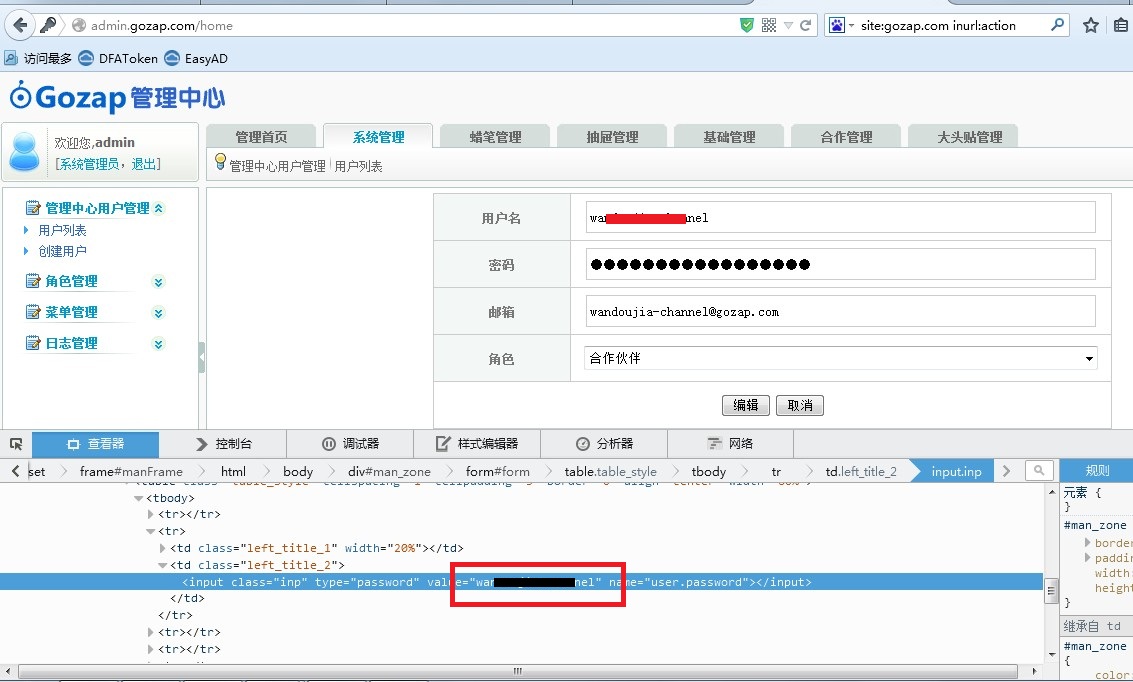Image resolution: width=1133 pixels, height=682 pixels.
Task: Open the DFAToken bookmark
Action: click(x=118, y=59)
